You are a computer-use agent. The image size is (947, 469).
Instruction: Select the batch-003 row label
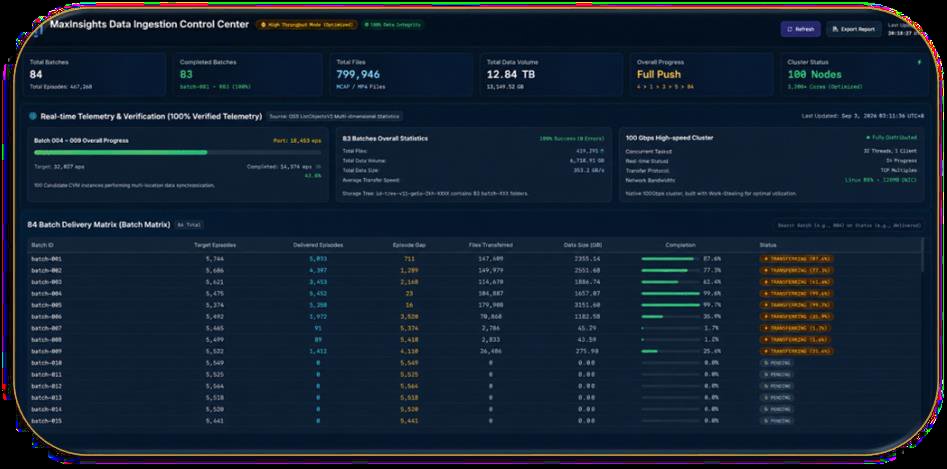coord(47,282)
